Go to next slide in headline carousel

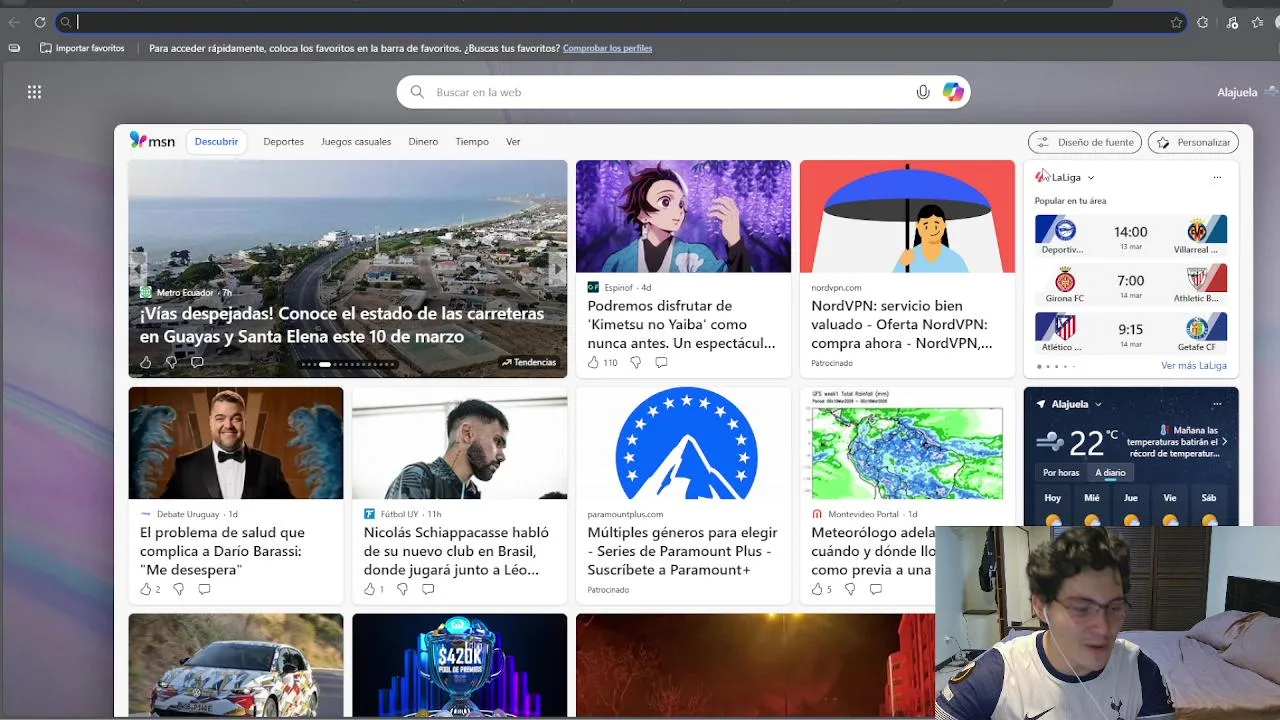point(557,269)
